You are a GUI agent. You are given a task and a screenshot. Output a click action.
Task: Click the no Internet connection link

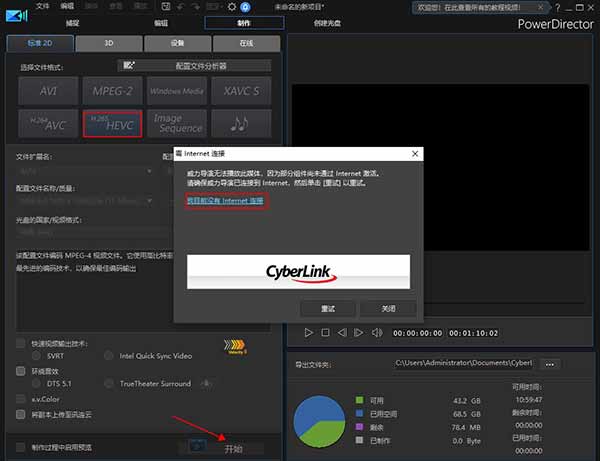(225, 201)
